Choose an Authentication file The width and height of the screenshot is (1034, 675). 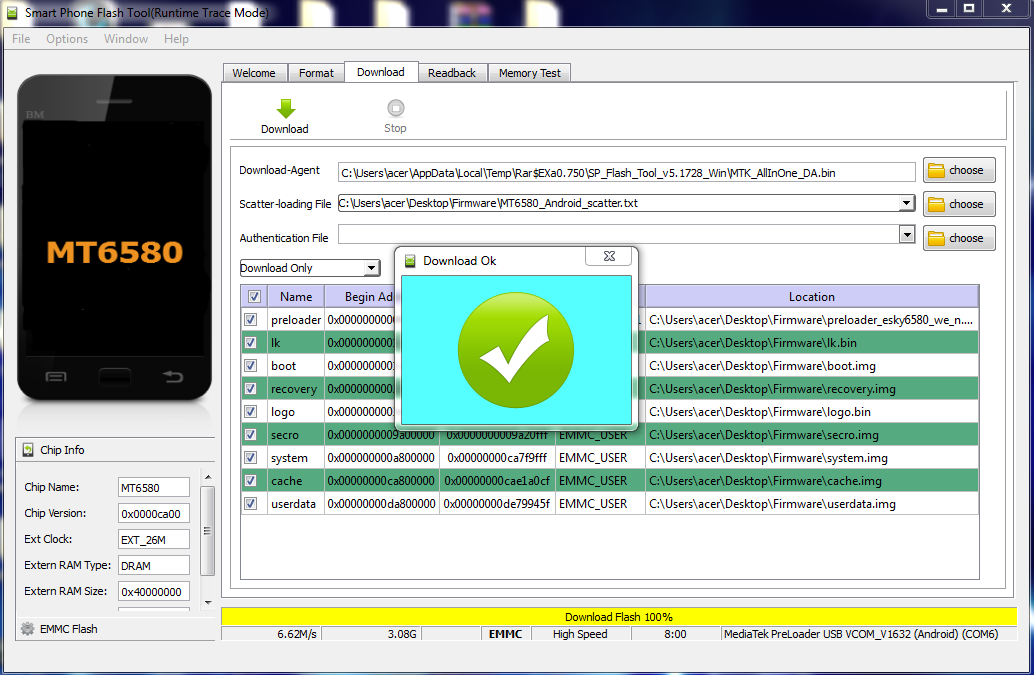tap(959, 238)
